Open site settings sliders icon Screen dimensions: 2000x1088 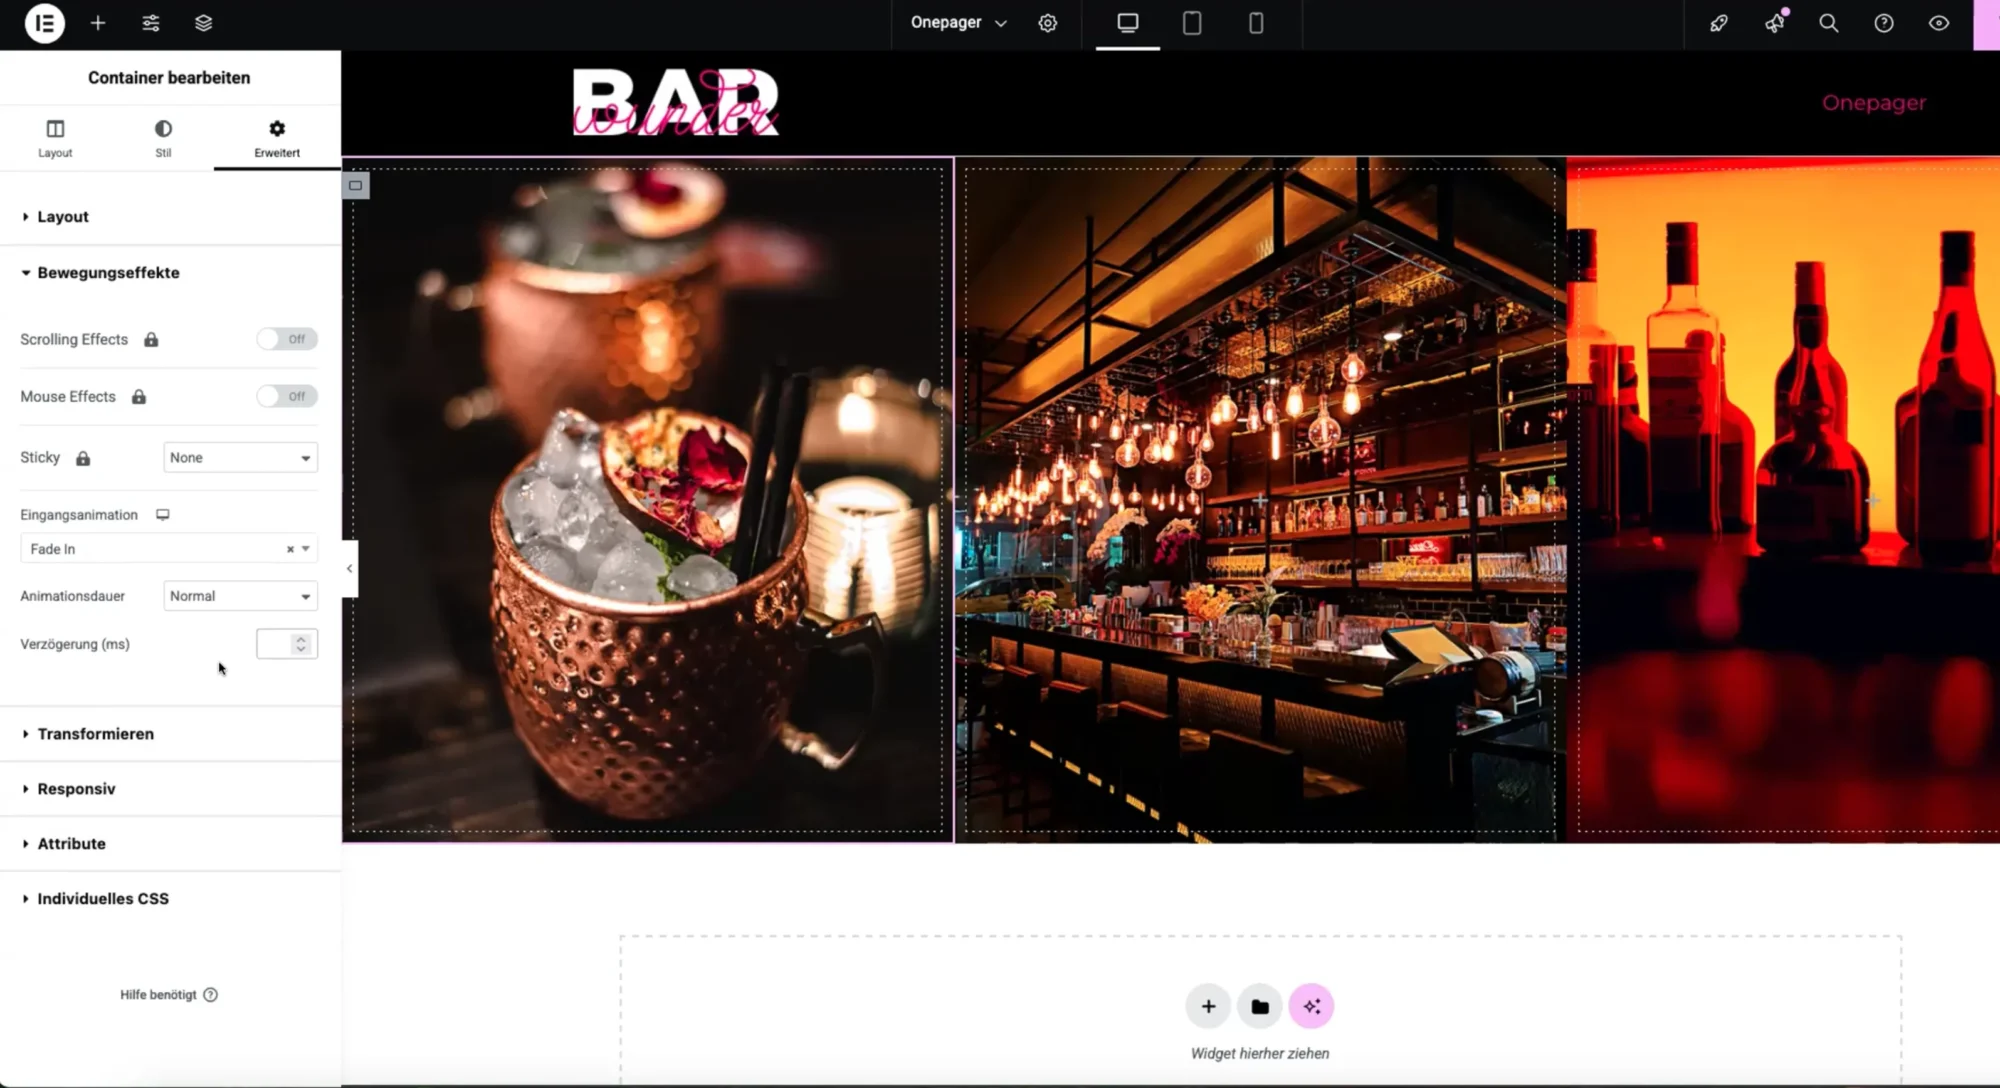coord(151,23)
